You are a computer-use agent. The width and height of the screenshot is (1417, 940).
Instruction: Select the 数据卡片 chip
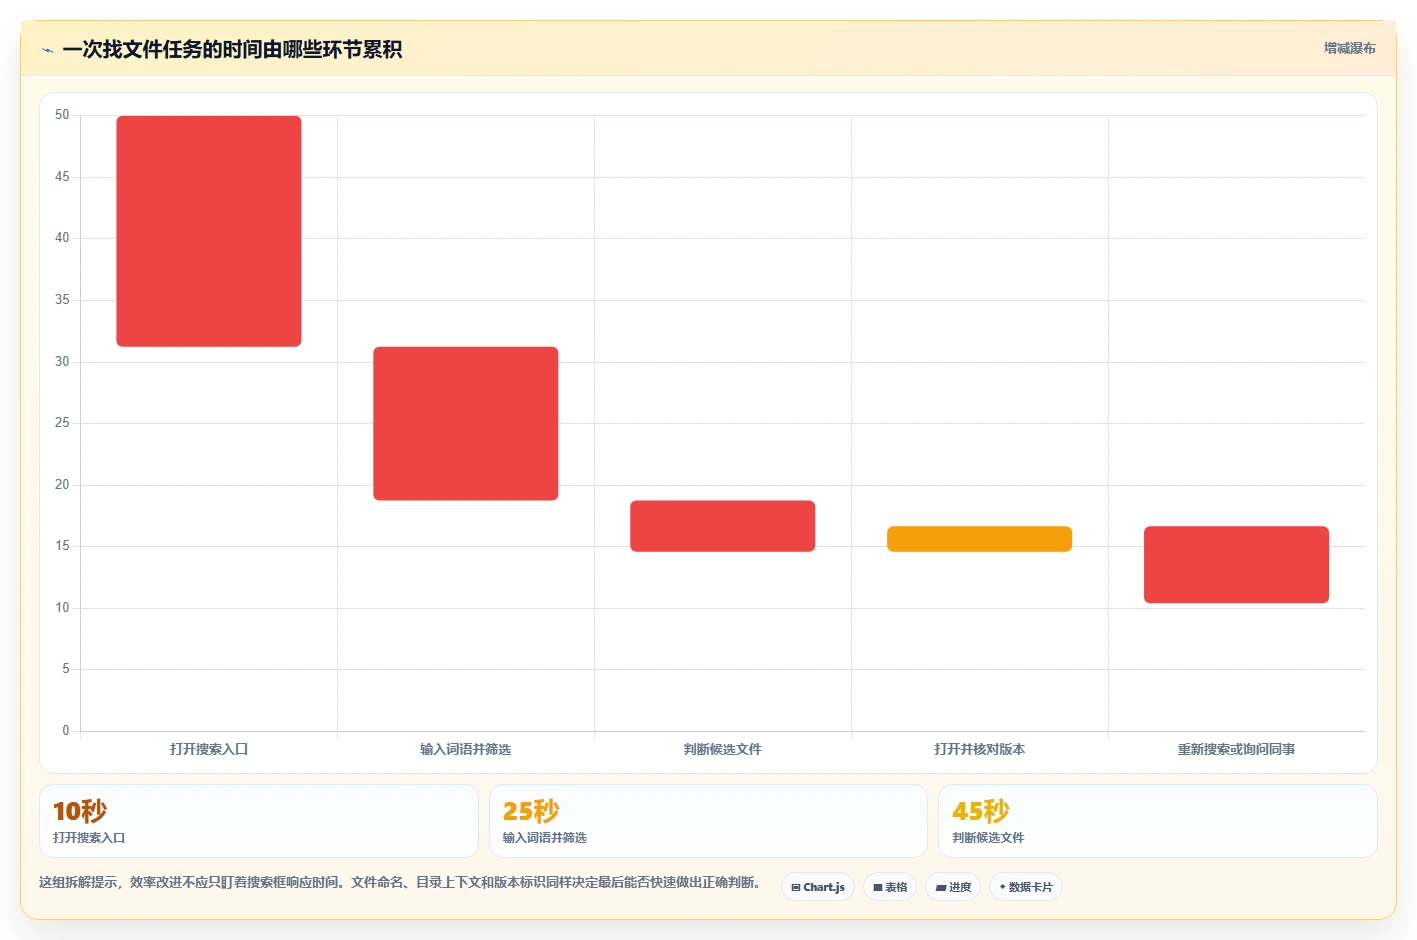1026,887
